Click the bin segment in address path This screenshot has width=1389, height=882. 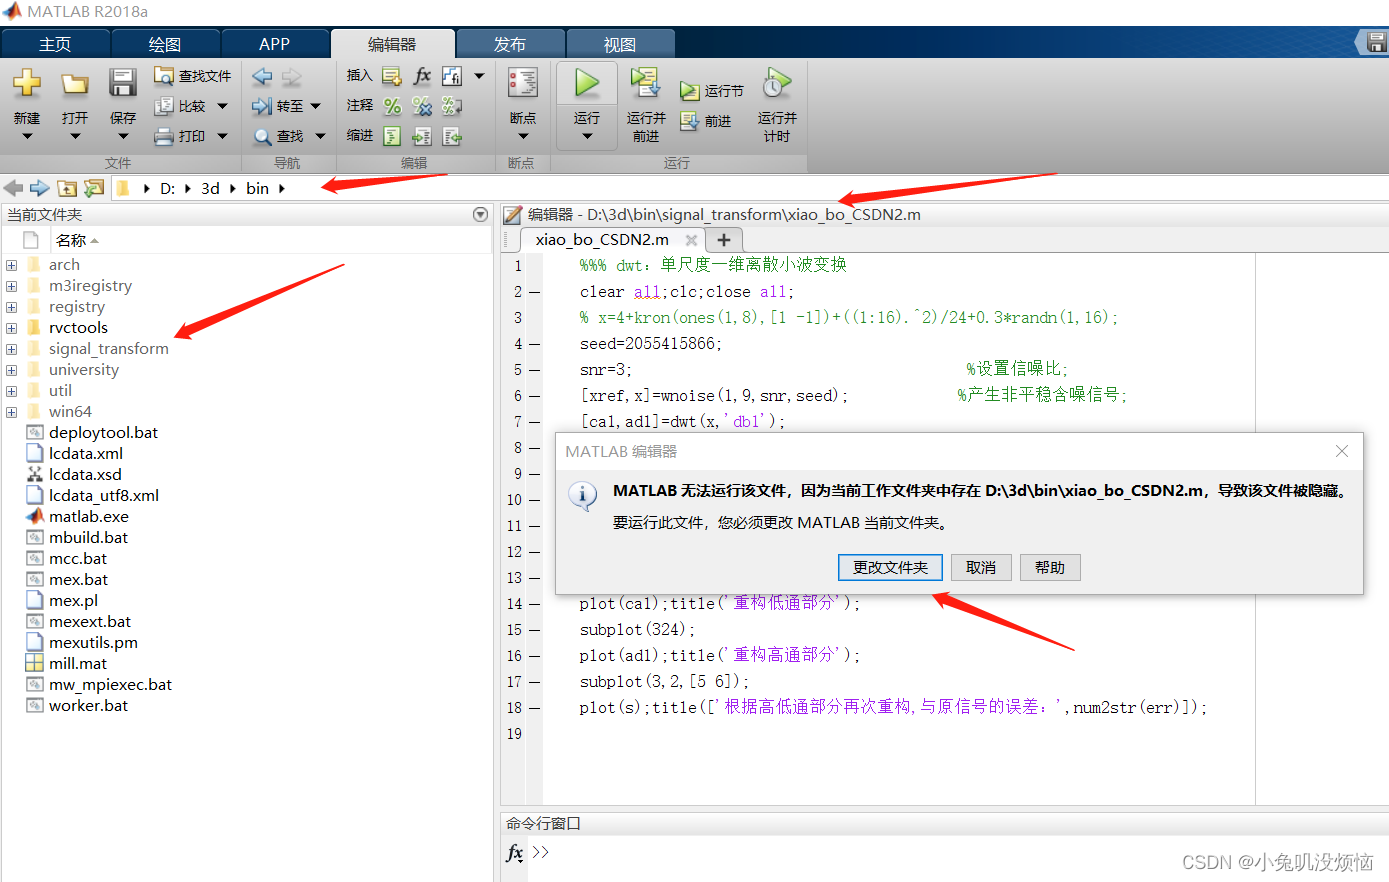tap(257, 188)
